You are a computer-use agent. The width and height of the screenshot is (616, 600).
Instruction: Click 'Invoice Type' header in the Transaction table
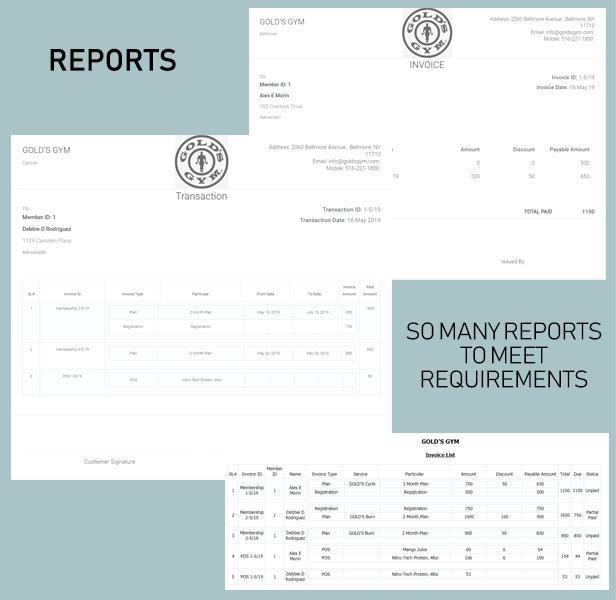(132, 294)
